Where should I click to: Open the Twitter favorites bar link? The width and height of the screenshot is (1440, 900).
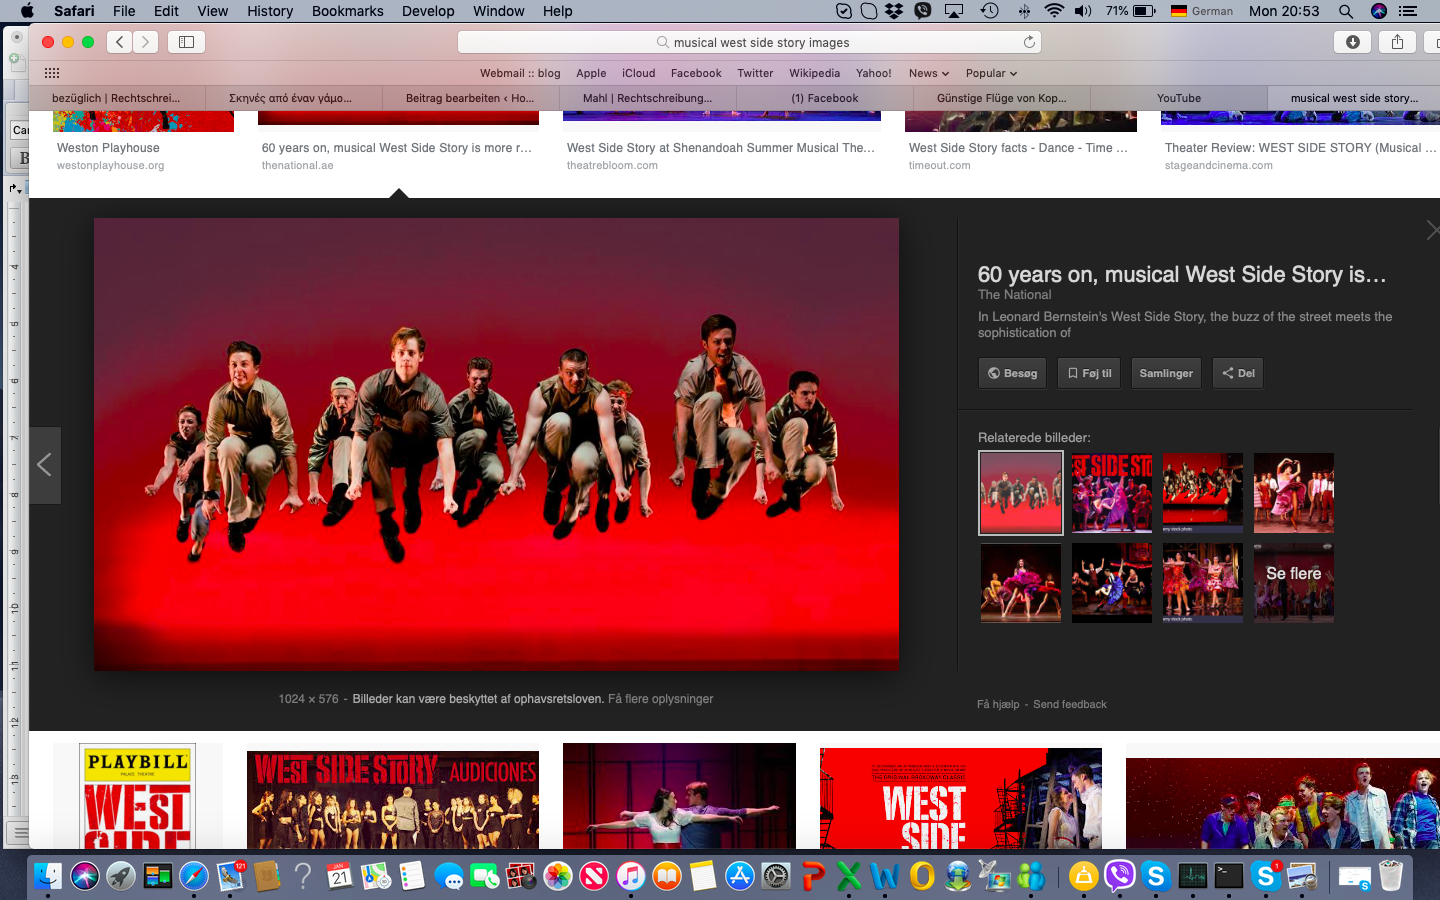tap(755, 73)
